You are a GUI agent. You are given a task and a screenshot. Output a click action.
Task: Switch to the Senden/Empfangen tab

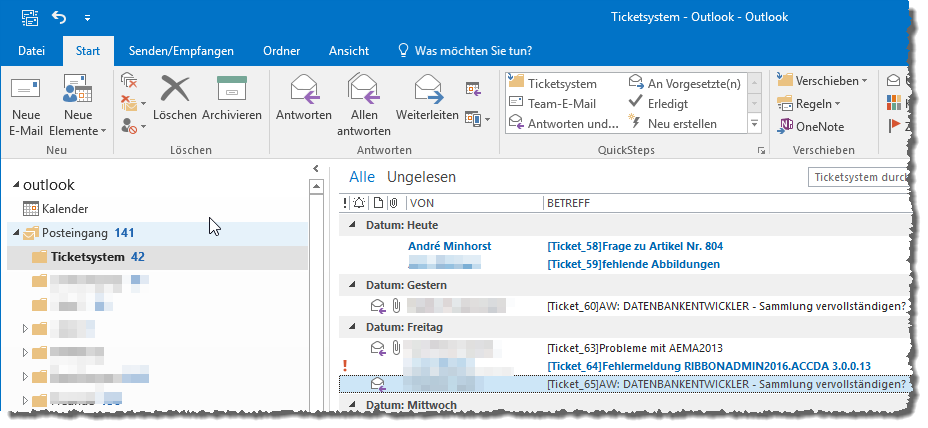(x=181, y=51)
